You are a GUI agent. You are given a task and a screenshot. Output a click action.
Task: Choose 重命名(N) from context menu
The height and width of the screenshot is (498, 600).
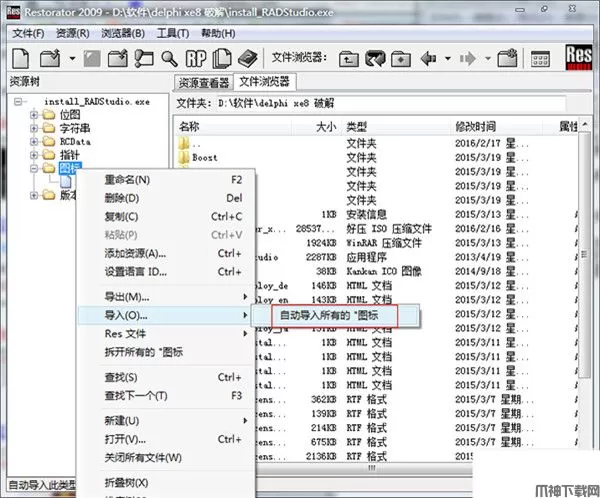[x=127, y=179]
